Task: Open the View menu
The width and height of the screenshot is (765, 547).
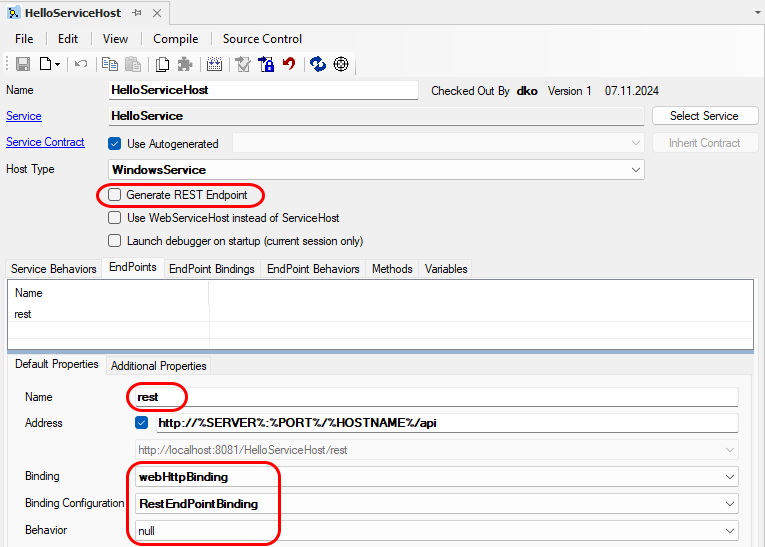Action: tap(115, 39)
